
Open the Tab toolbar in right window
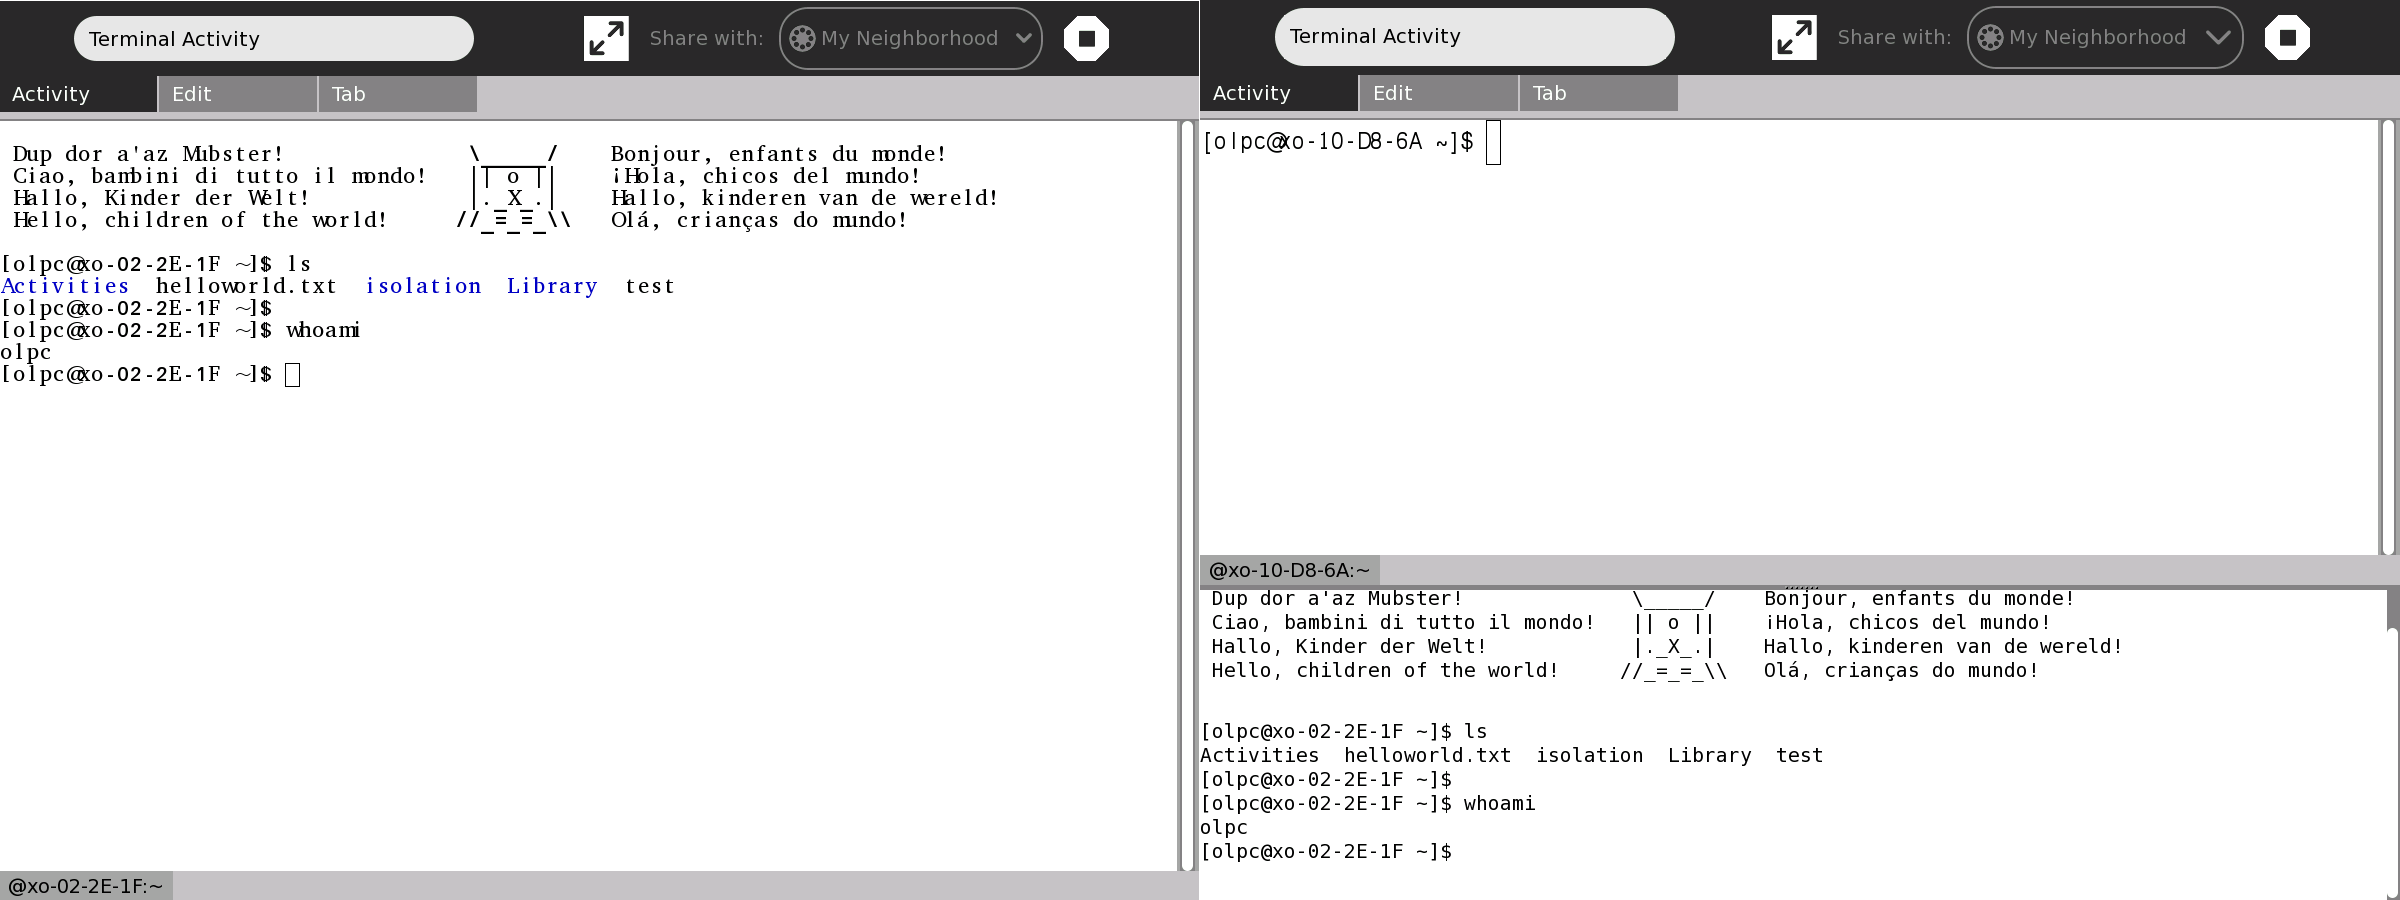click(x=1597, y=93)
